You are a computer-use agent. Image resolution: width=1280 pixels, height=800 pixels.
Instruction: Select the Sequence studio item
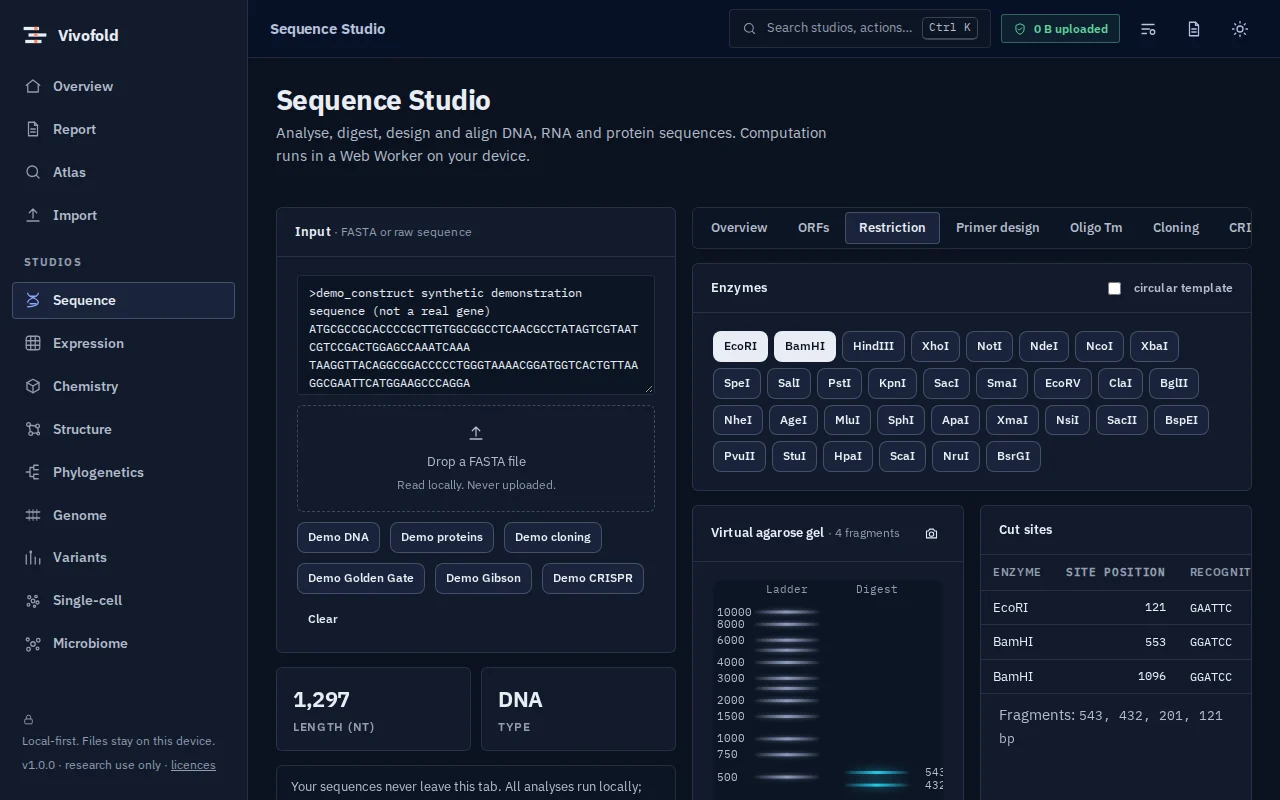(123, 300)
